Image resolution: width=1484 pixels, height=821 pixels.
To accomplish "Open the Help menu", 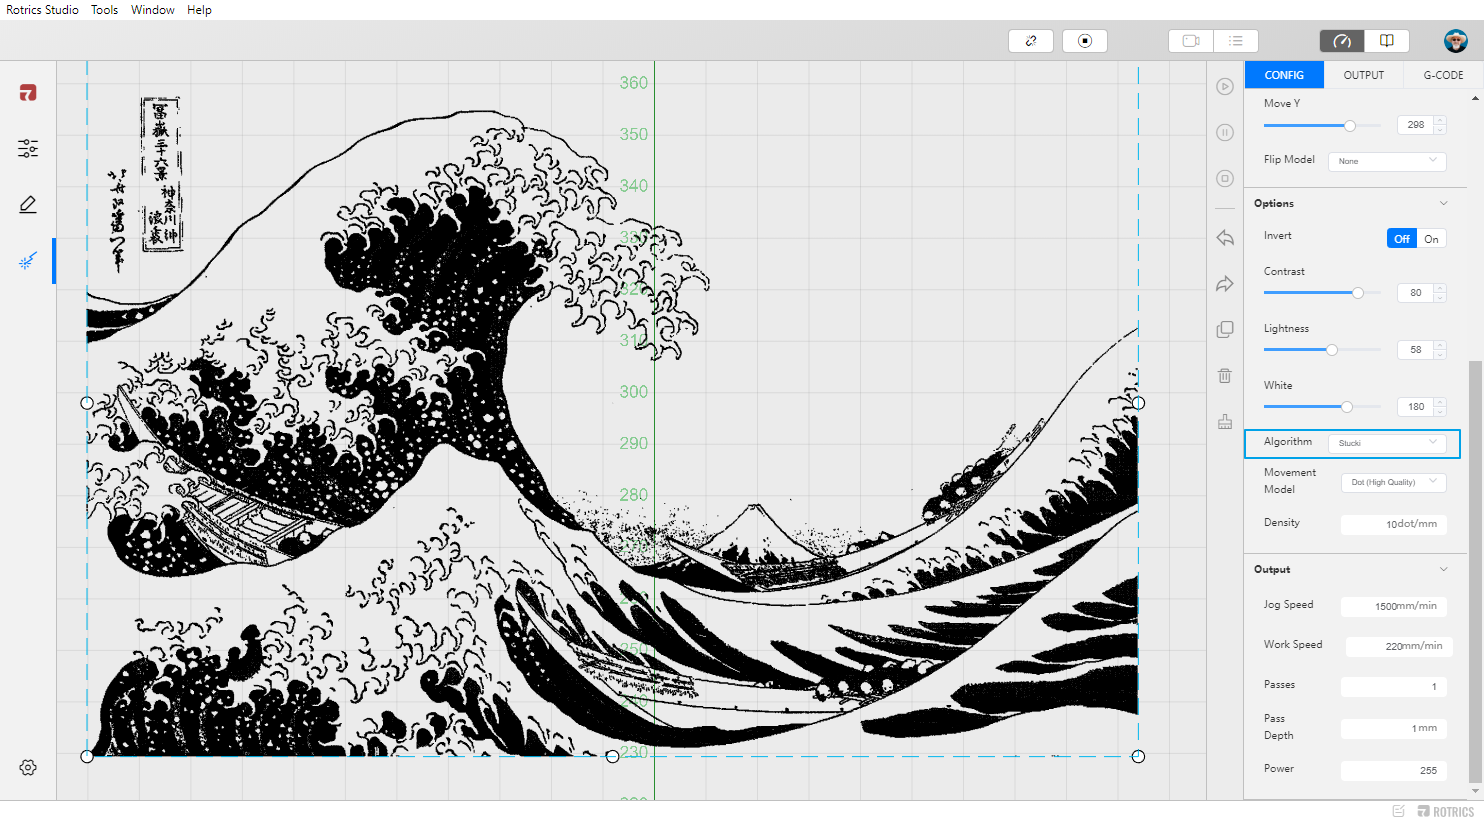I will coord(199,10).
